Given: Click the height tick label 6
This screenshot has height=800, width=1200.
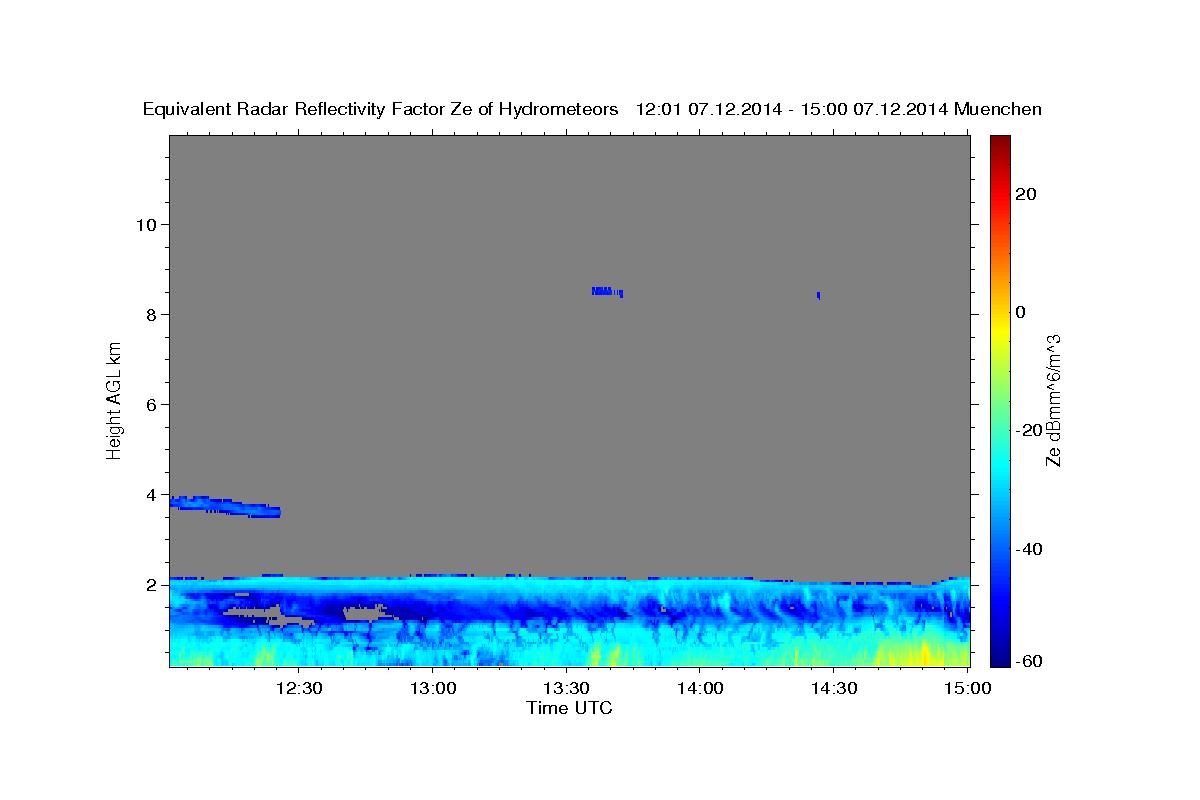Looking at the screenshot, I should 150,404.
